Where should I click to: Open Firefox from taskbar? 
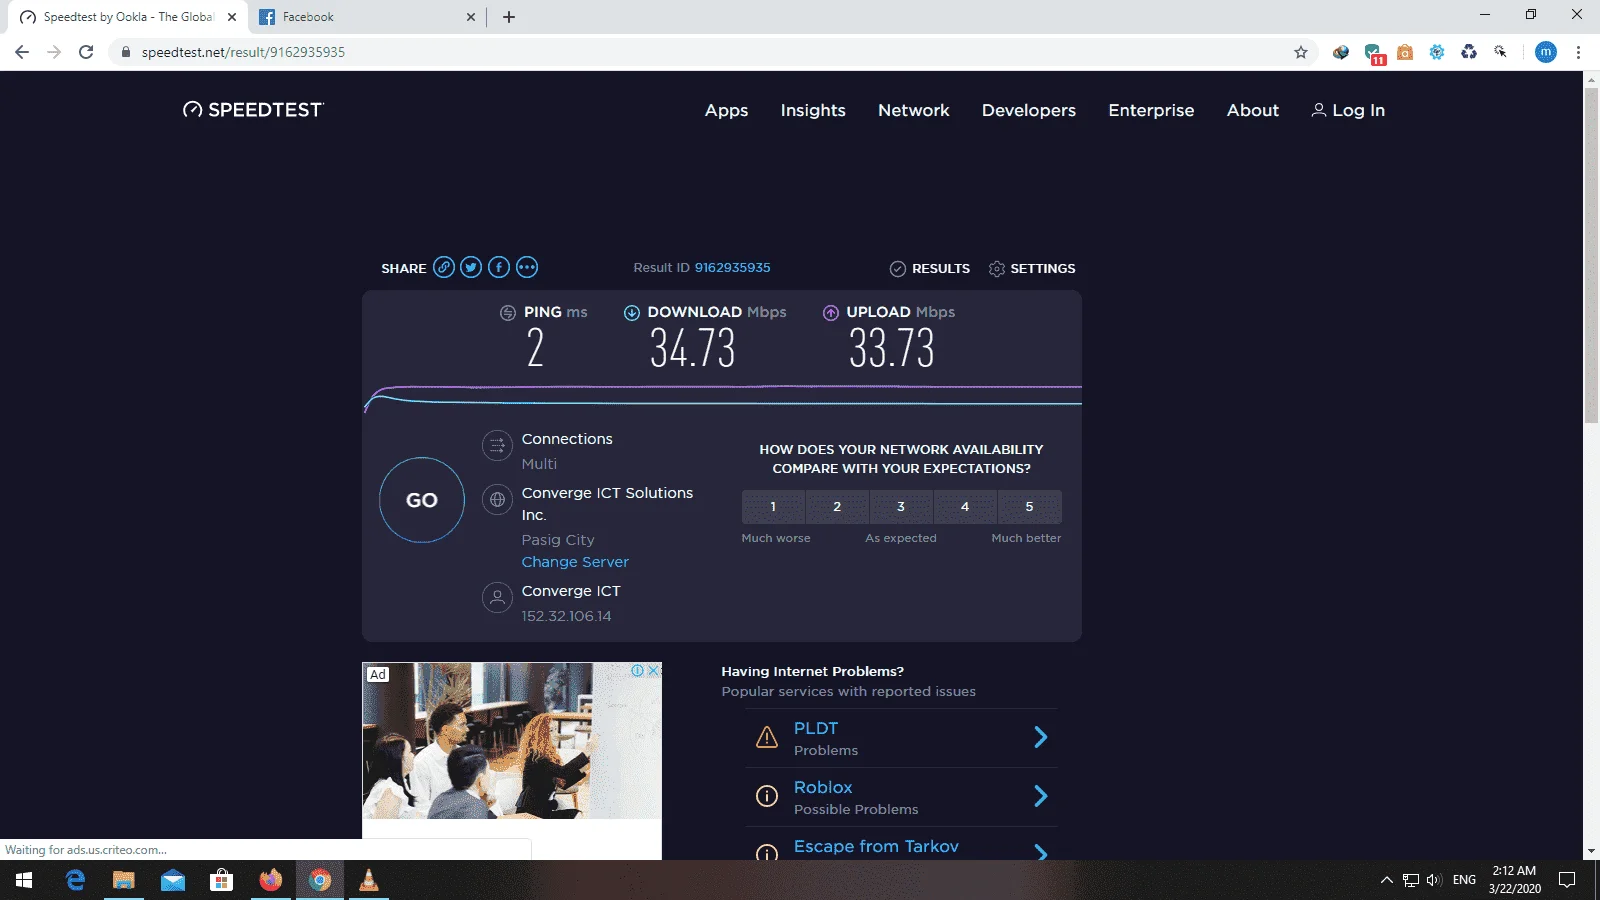pyautogui.click(x=271, y=880)
